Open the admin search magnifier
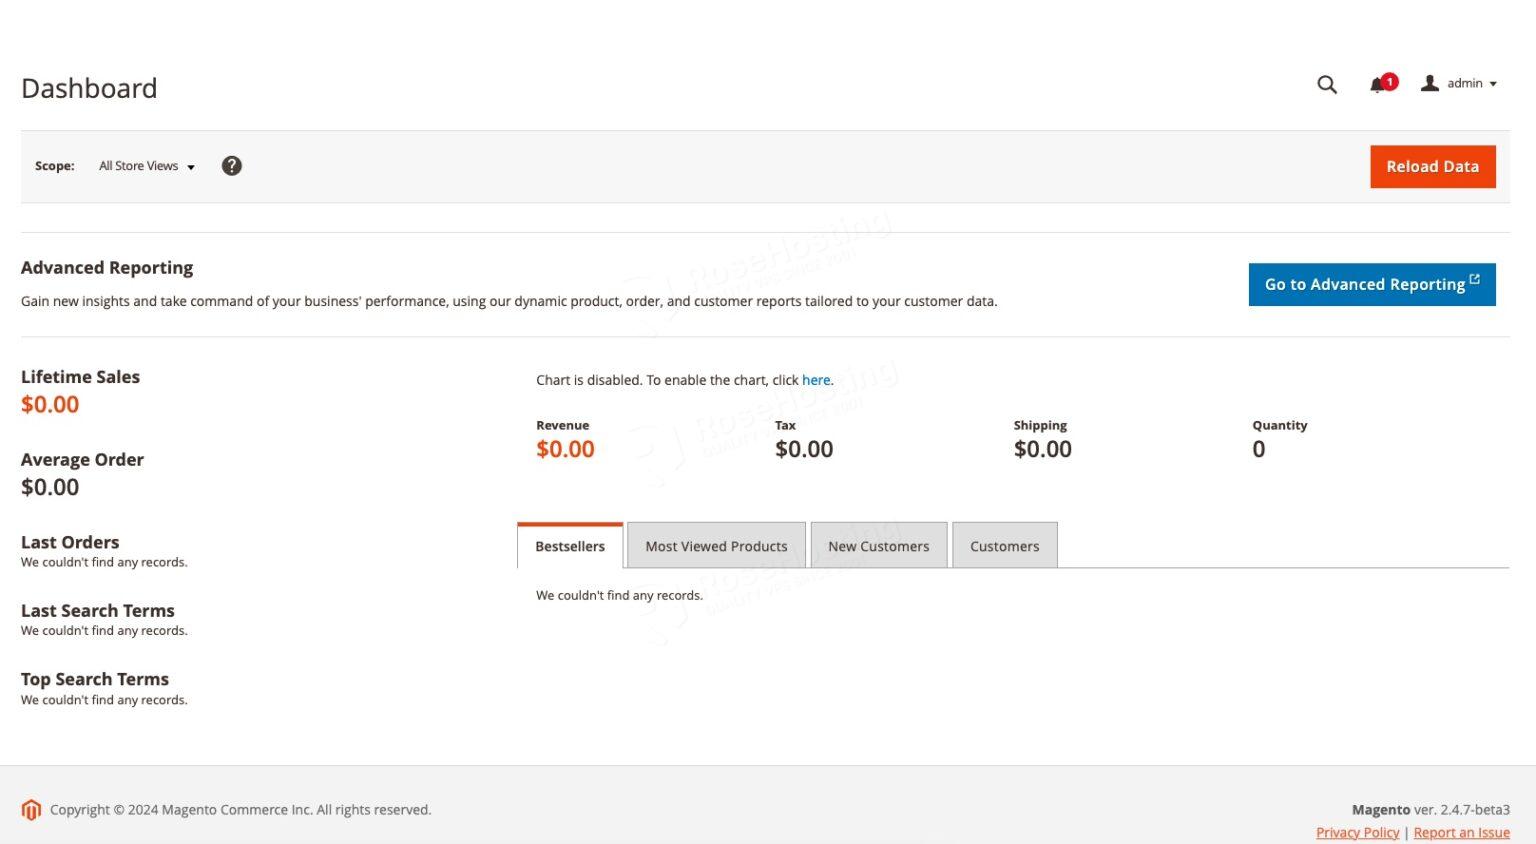Image resolution: width=1536 pixels, height=844 pixels. point(1326,85)
